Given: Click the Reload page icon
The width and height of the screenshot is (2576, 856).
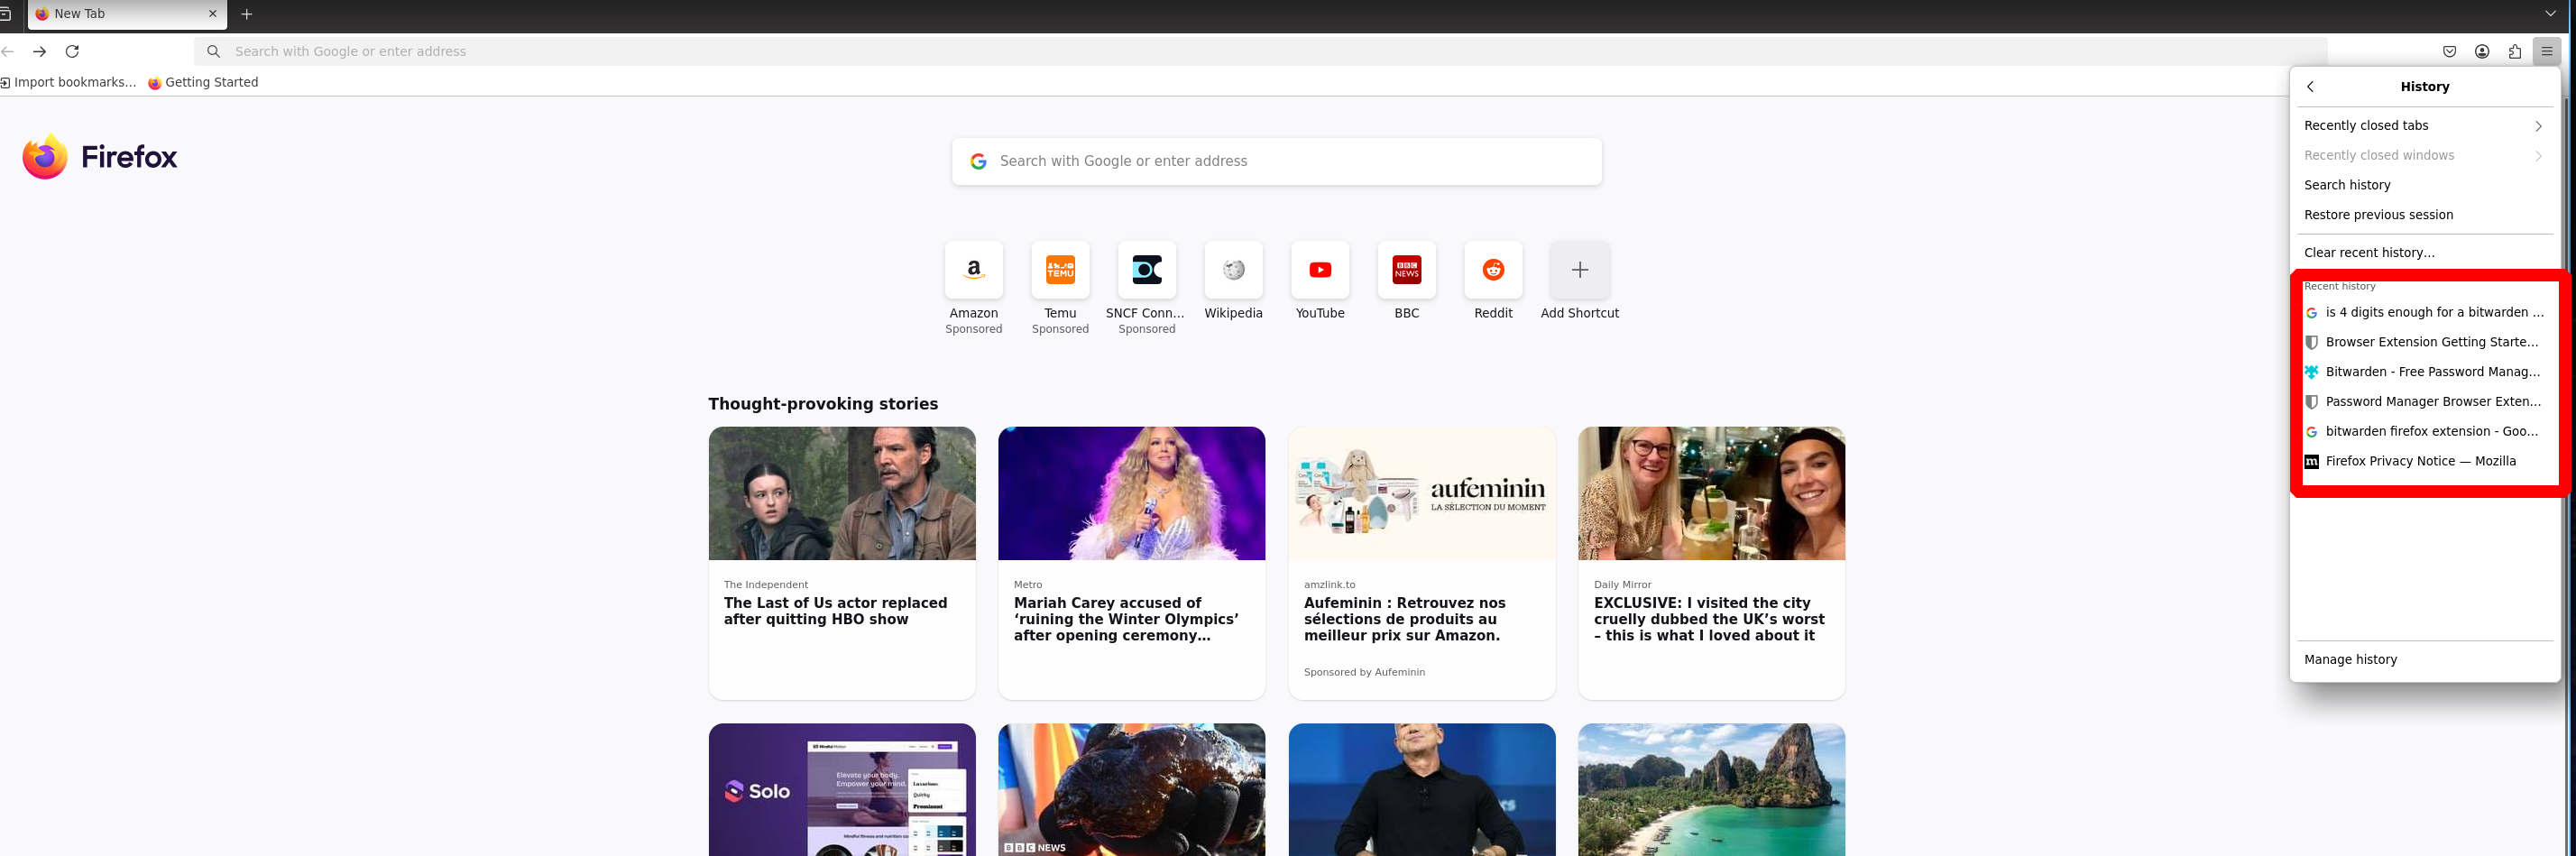Looking at the screenshot, I should pyautogui.click(x=72, y=51).
